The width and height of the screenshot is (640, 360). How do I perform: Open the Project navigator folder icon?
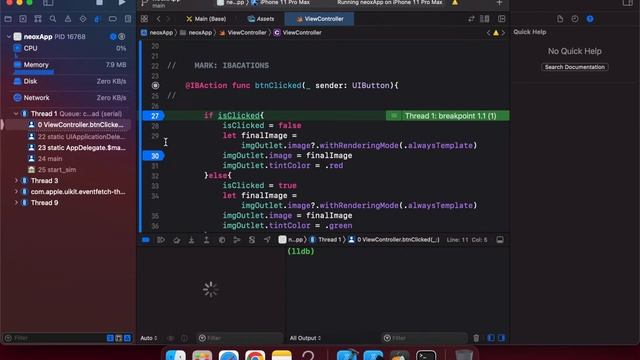click(x=8, y=19)
